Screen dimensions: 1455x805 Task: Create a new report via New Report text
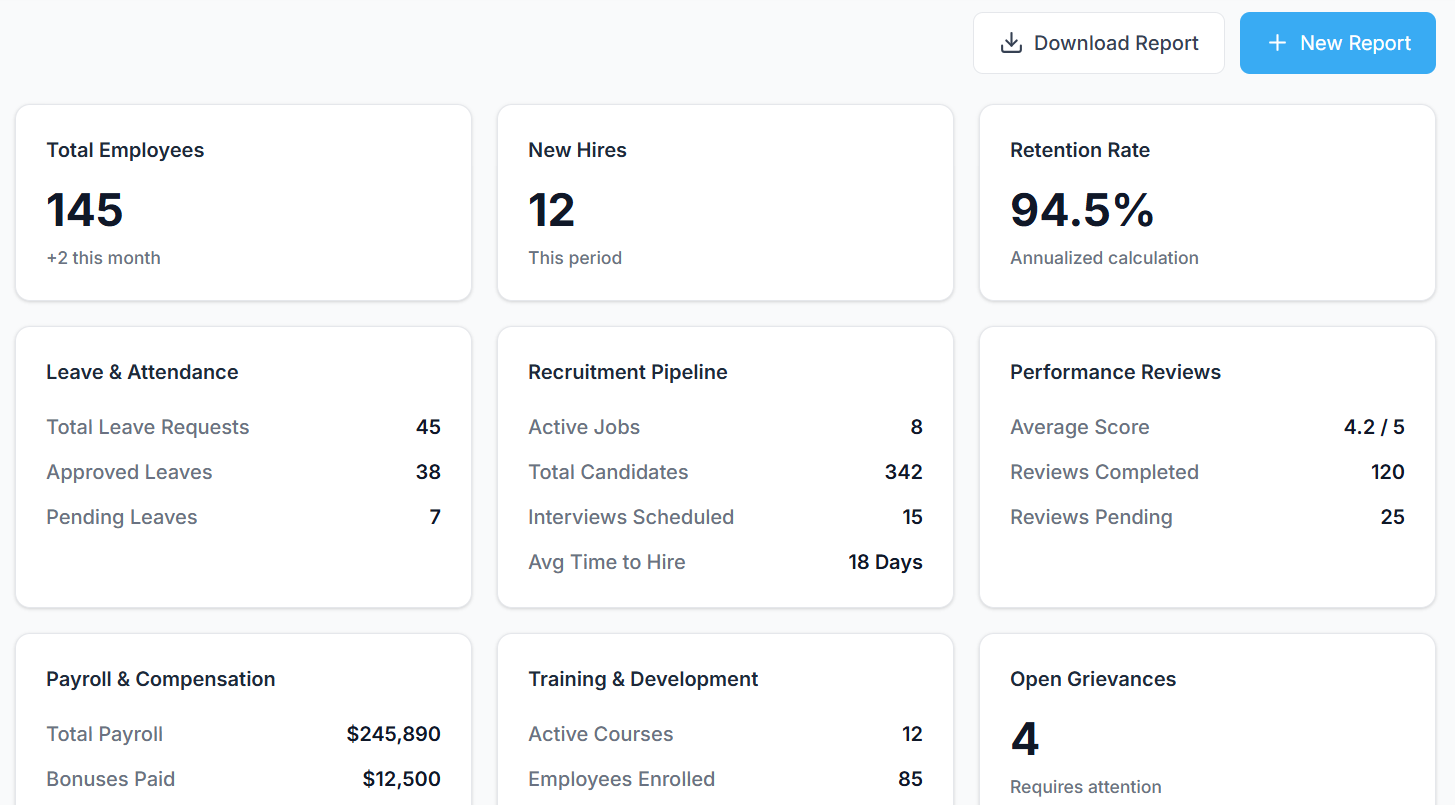click(1355, 43)
